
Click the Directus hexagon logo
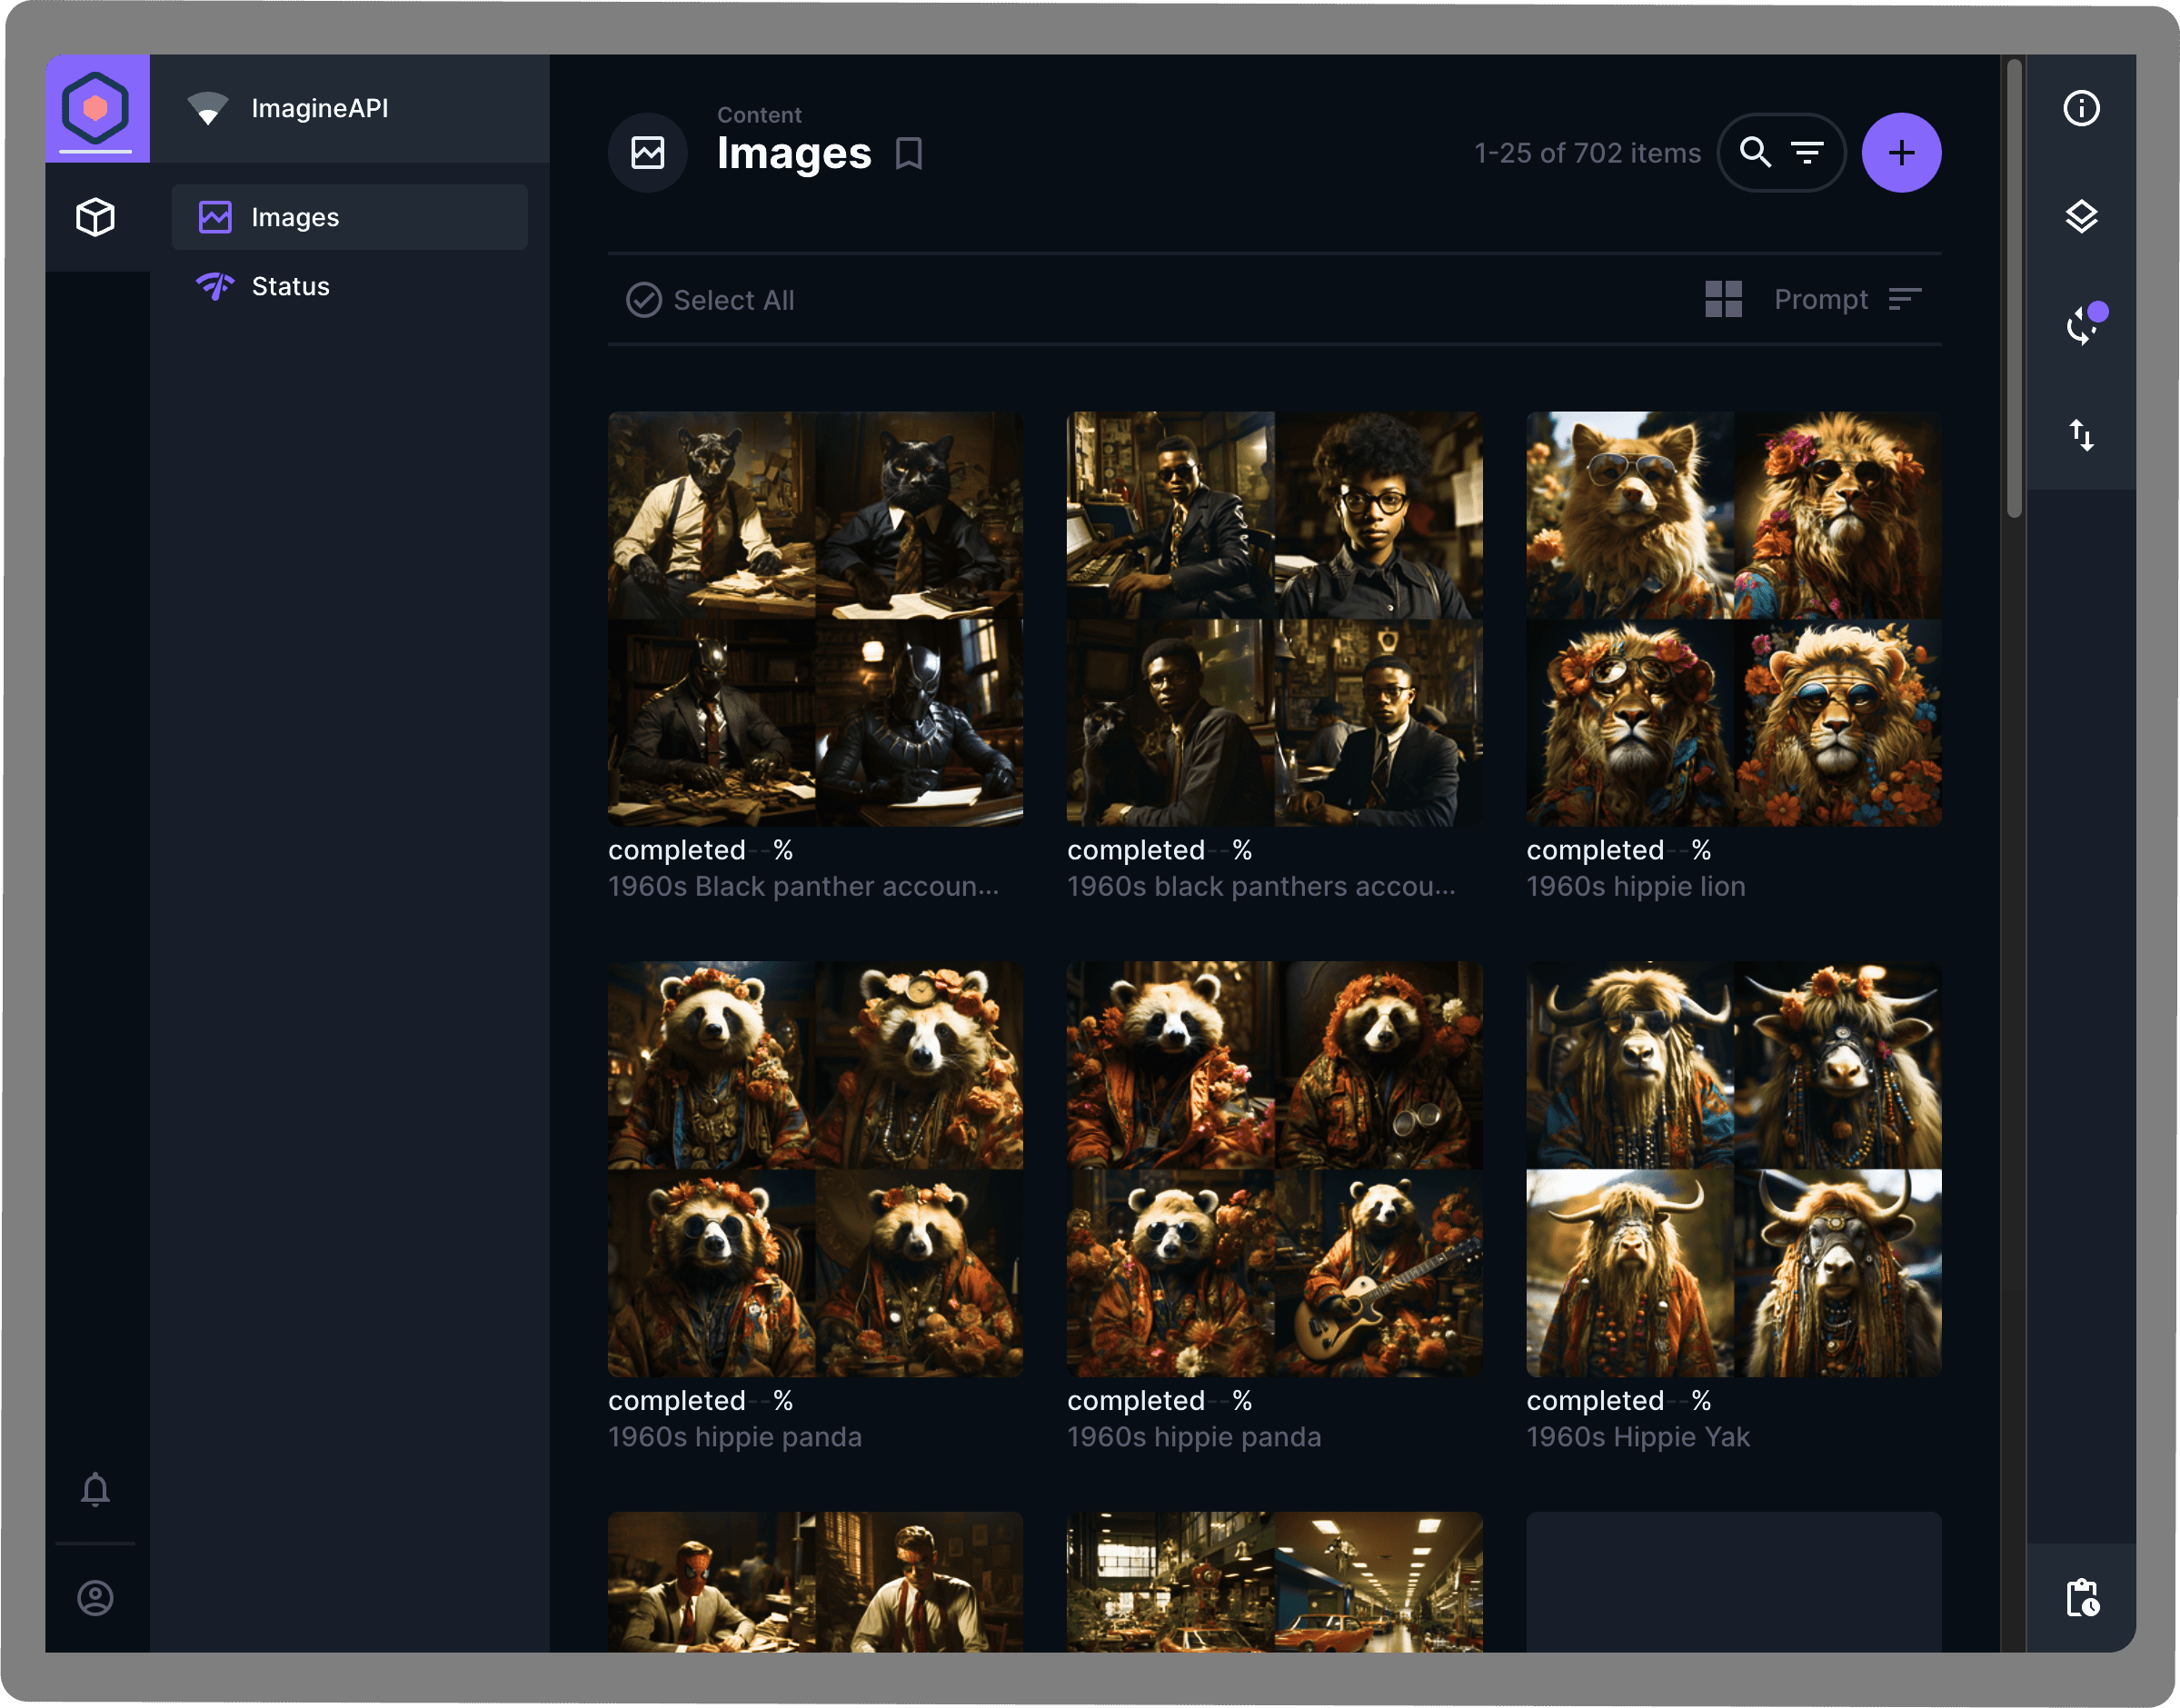pos(96,107)
